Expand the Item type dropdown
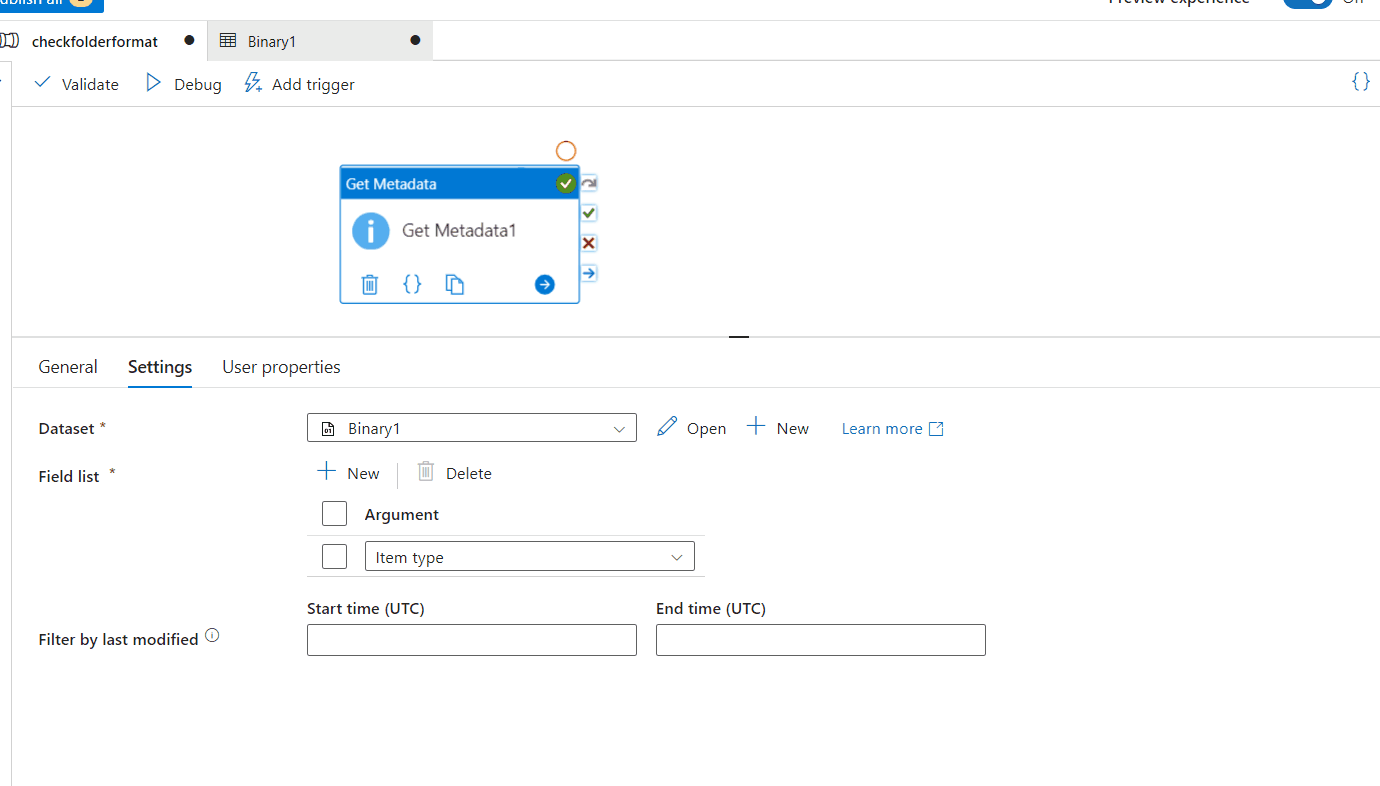Image resolution: width=1380 pixels, height=786 pixels. pyautogui.click(x=678, y=556)
